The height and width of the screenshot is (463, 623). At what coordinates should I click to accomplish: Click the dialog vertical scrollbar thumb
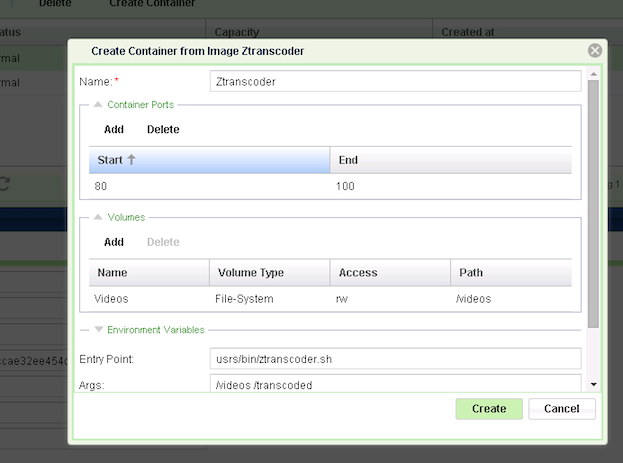(x=594, y=200)
